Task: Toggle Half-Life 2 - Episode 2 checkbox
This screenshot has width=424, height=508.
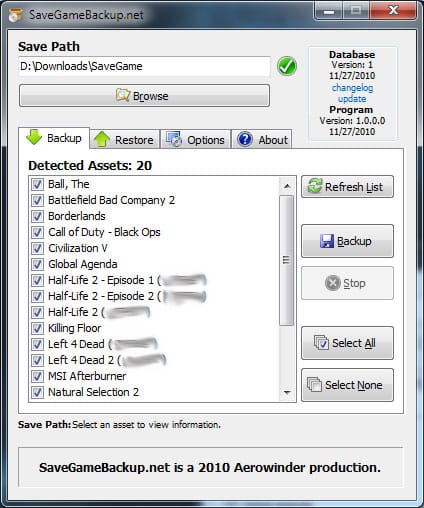Action: pos(37,296)
